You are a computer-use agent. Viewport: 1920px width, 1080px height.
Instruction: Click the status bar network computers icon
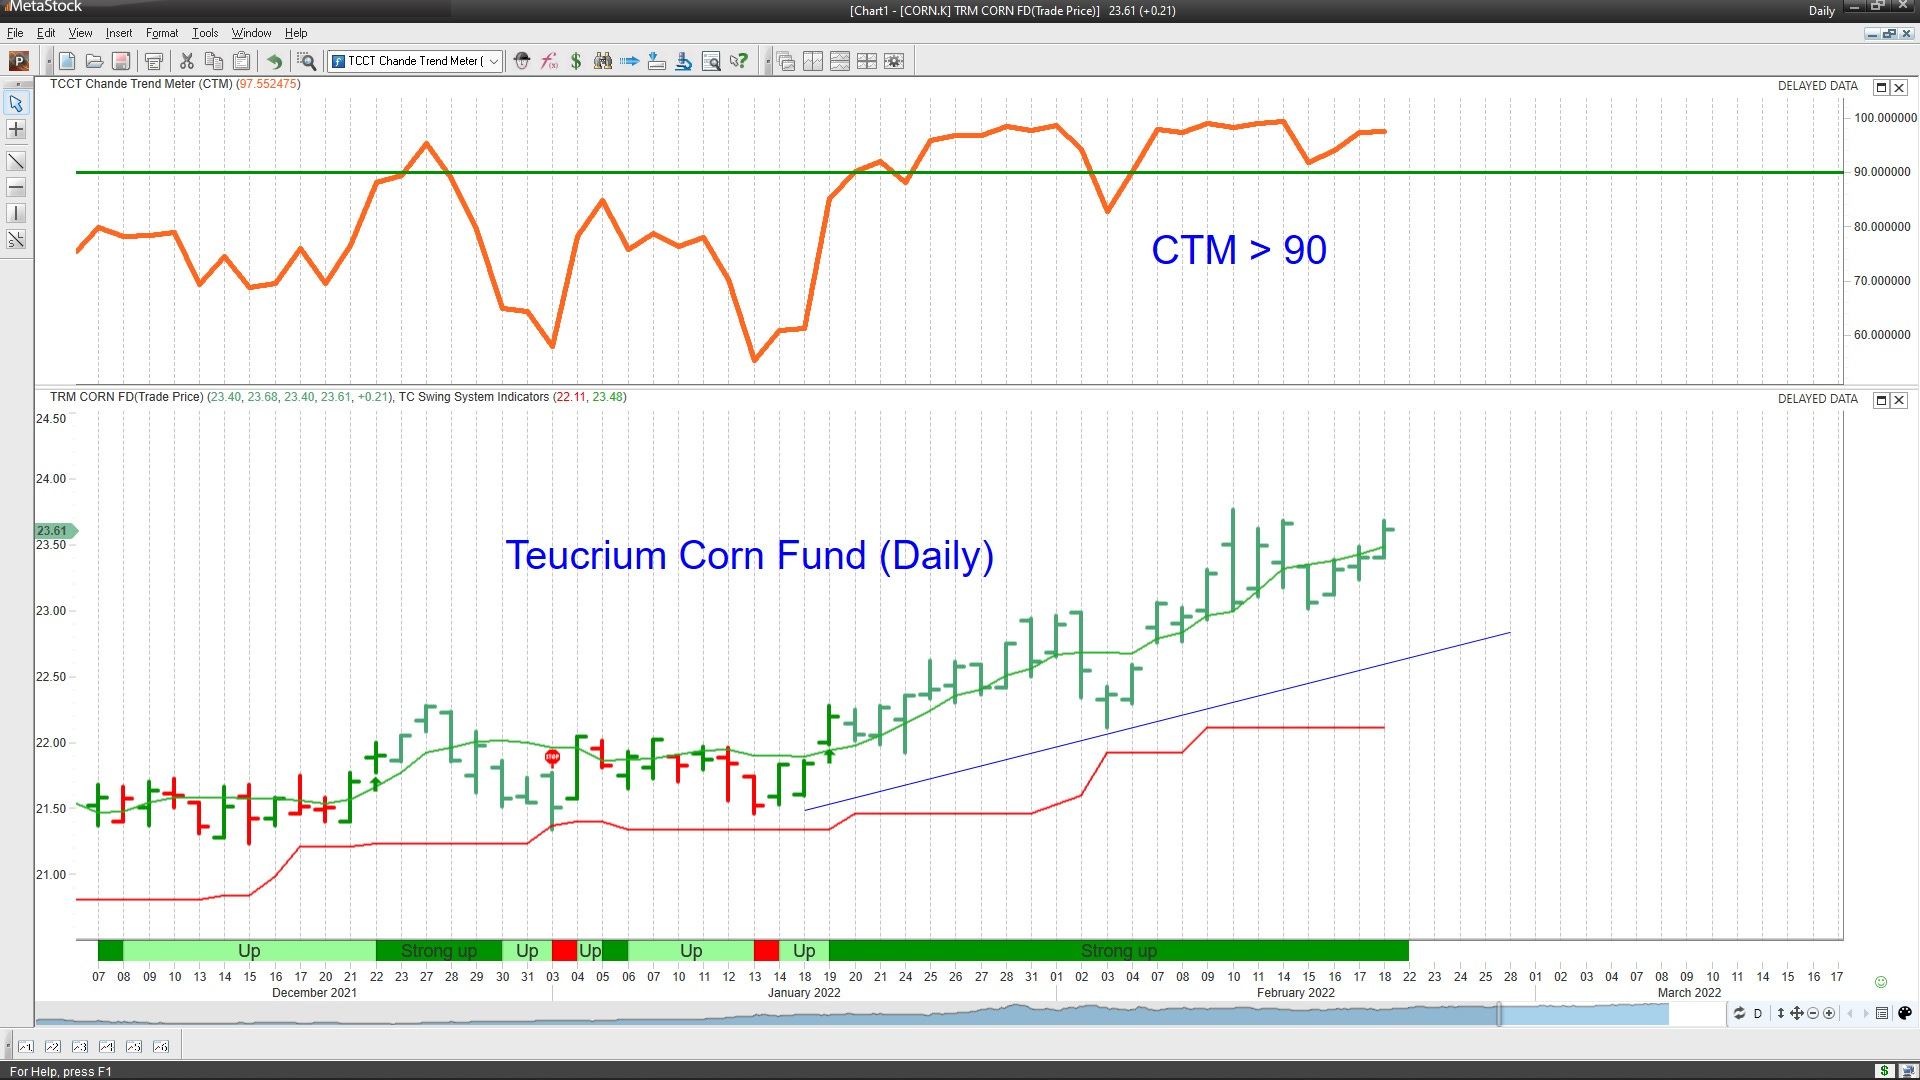pos(1907,1071)
